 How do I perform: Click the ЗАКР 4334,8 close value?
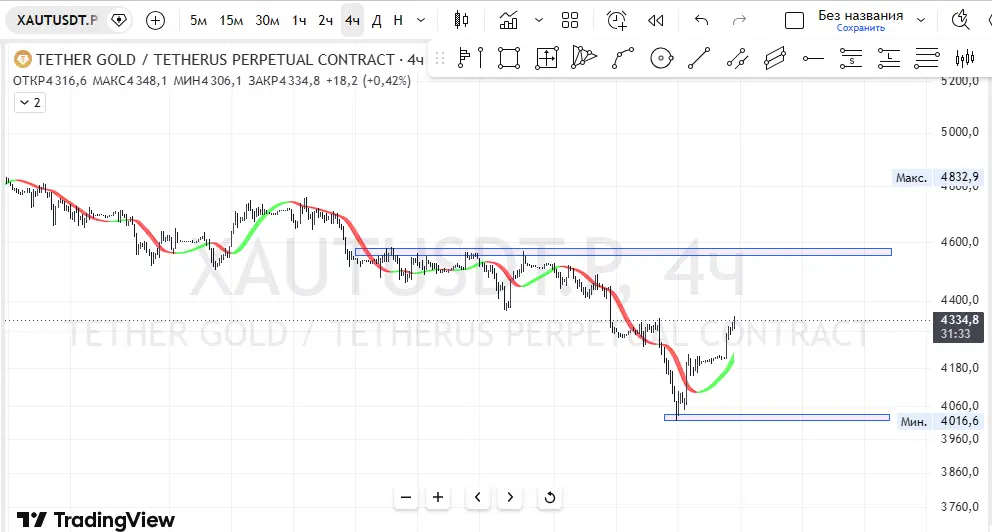(x=284, y=81)
